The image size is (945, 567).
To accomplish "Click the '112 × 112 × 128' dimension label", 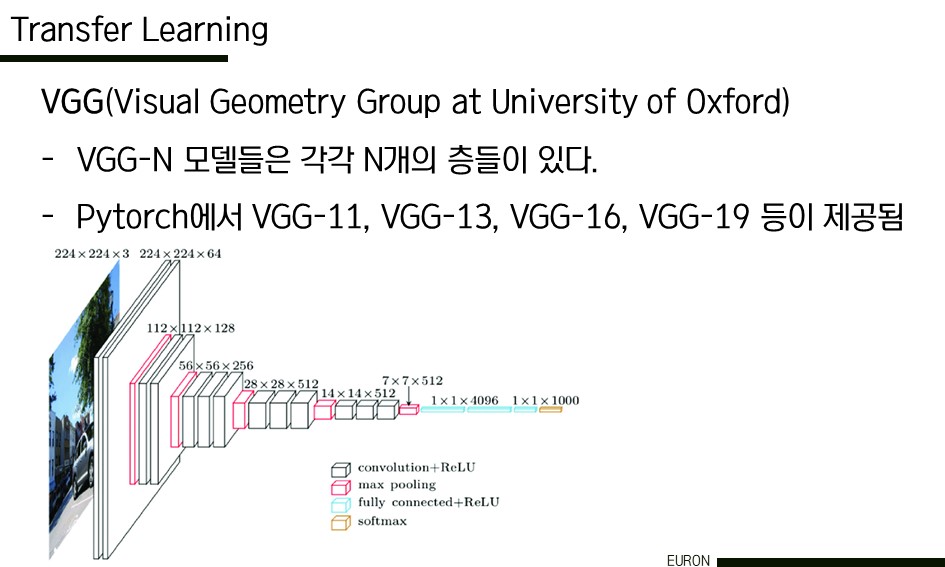I will click(x=190, y=328).
